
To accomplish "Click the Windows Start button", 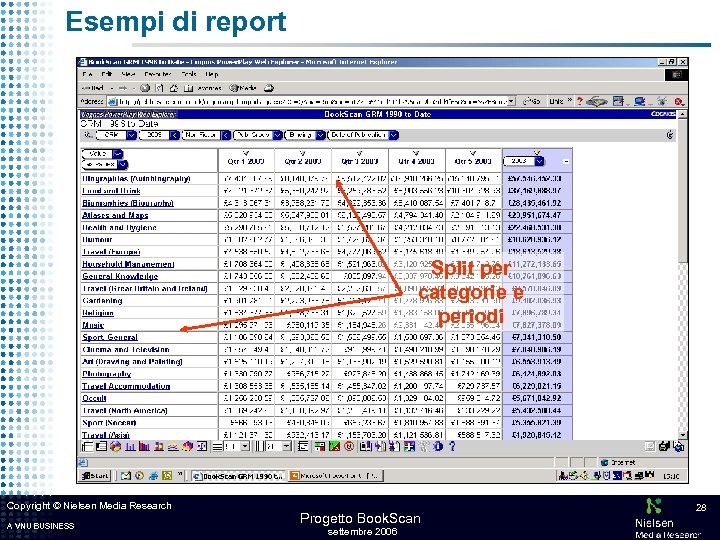I will (x=95, y=476).
